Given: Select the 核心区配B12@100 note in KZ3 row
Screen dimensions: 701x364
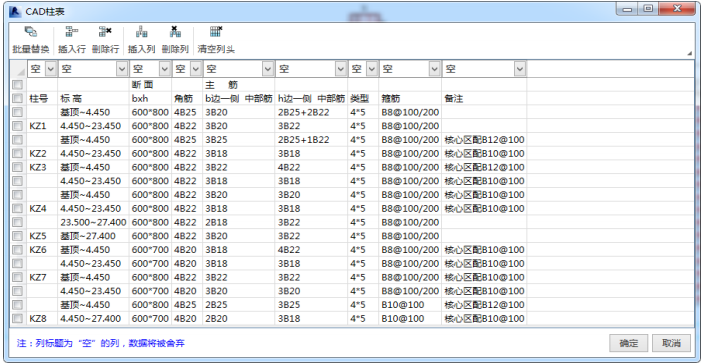Looking at the screenshot, I should tap(484, 168).
